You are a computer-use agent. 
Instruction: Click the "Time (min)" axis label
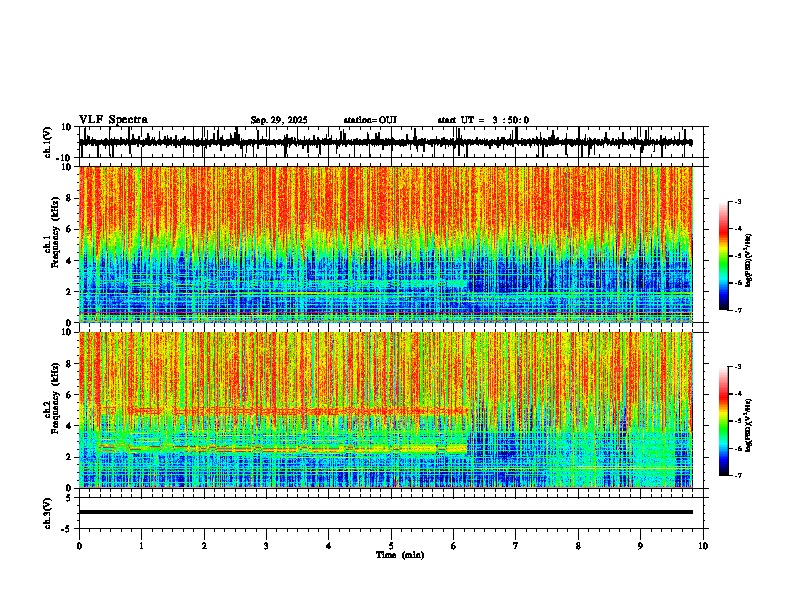point(400,555)
